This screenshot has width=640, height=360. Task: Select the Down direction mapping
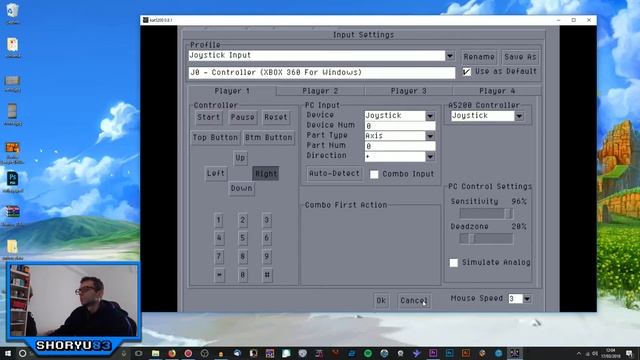[x=242, y=188]
